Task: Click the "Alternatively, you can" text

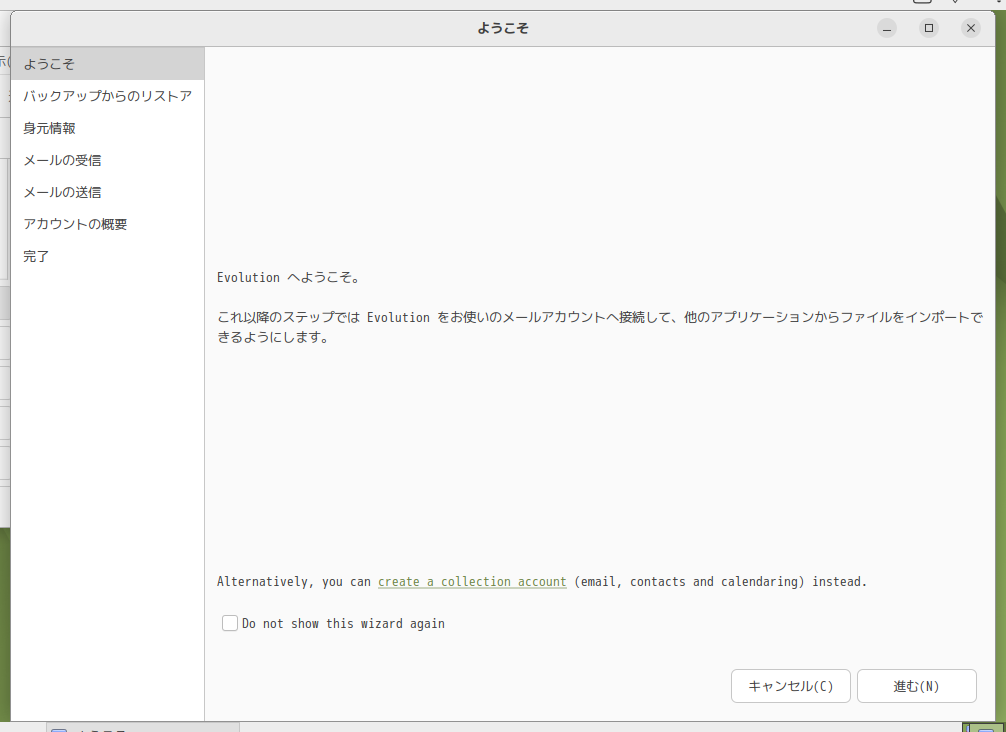Action: (294, 581)
